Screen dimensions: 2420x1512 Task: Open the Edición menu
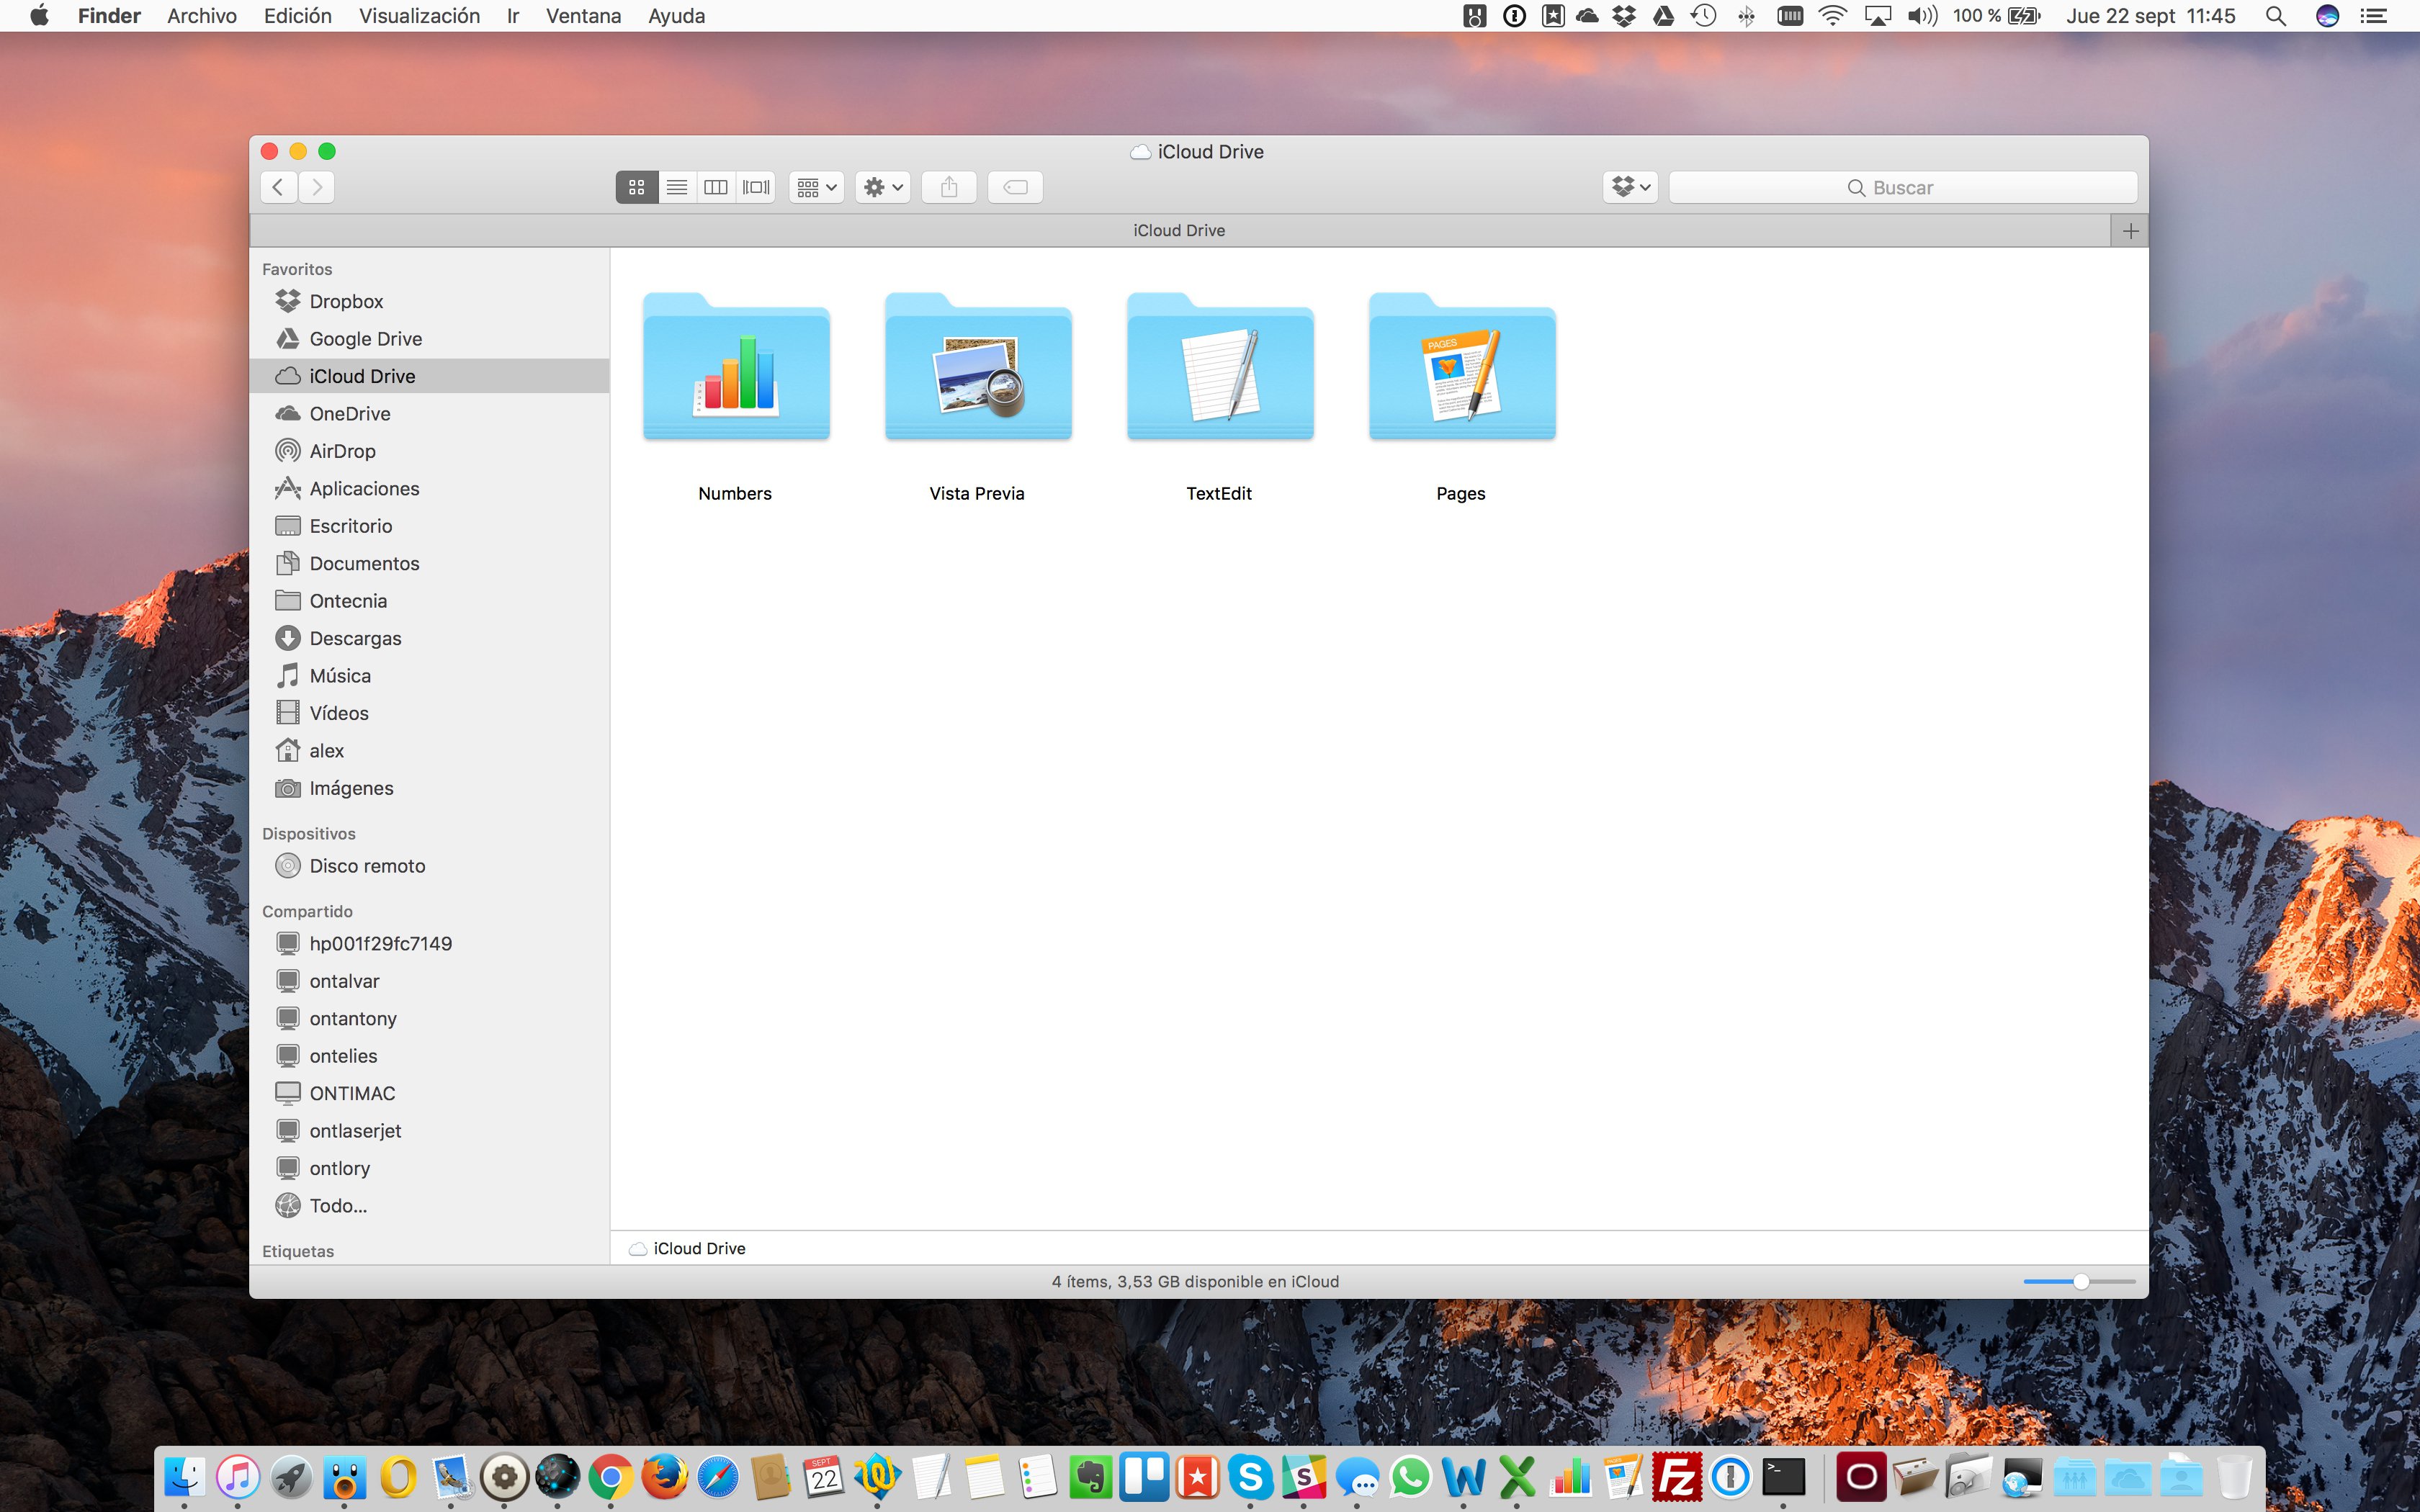tap(298, 16)
